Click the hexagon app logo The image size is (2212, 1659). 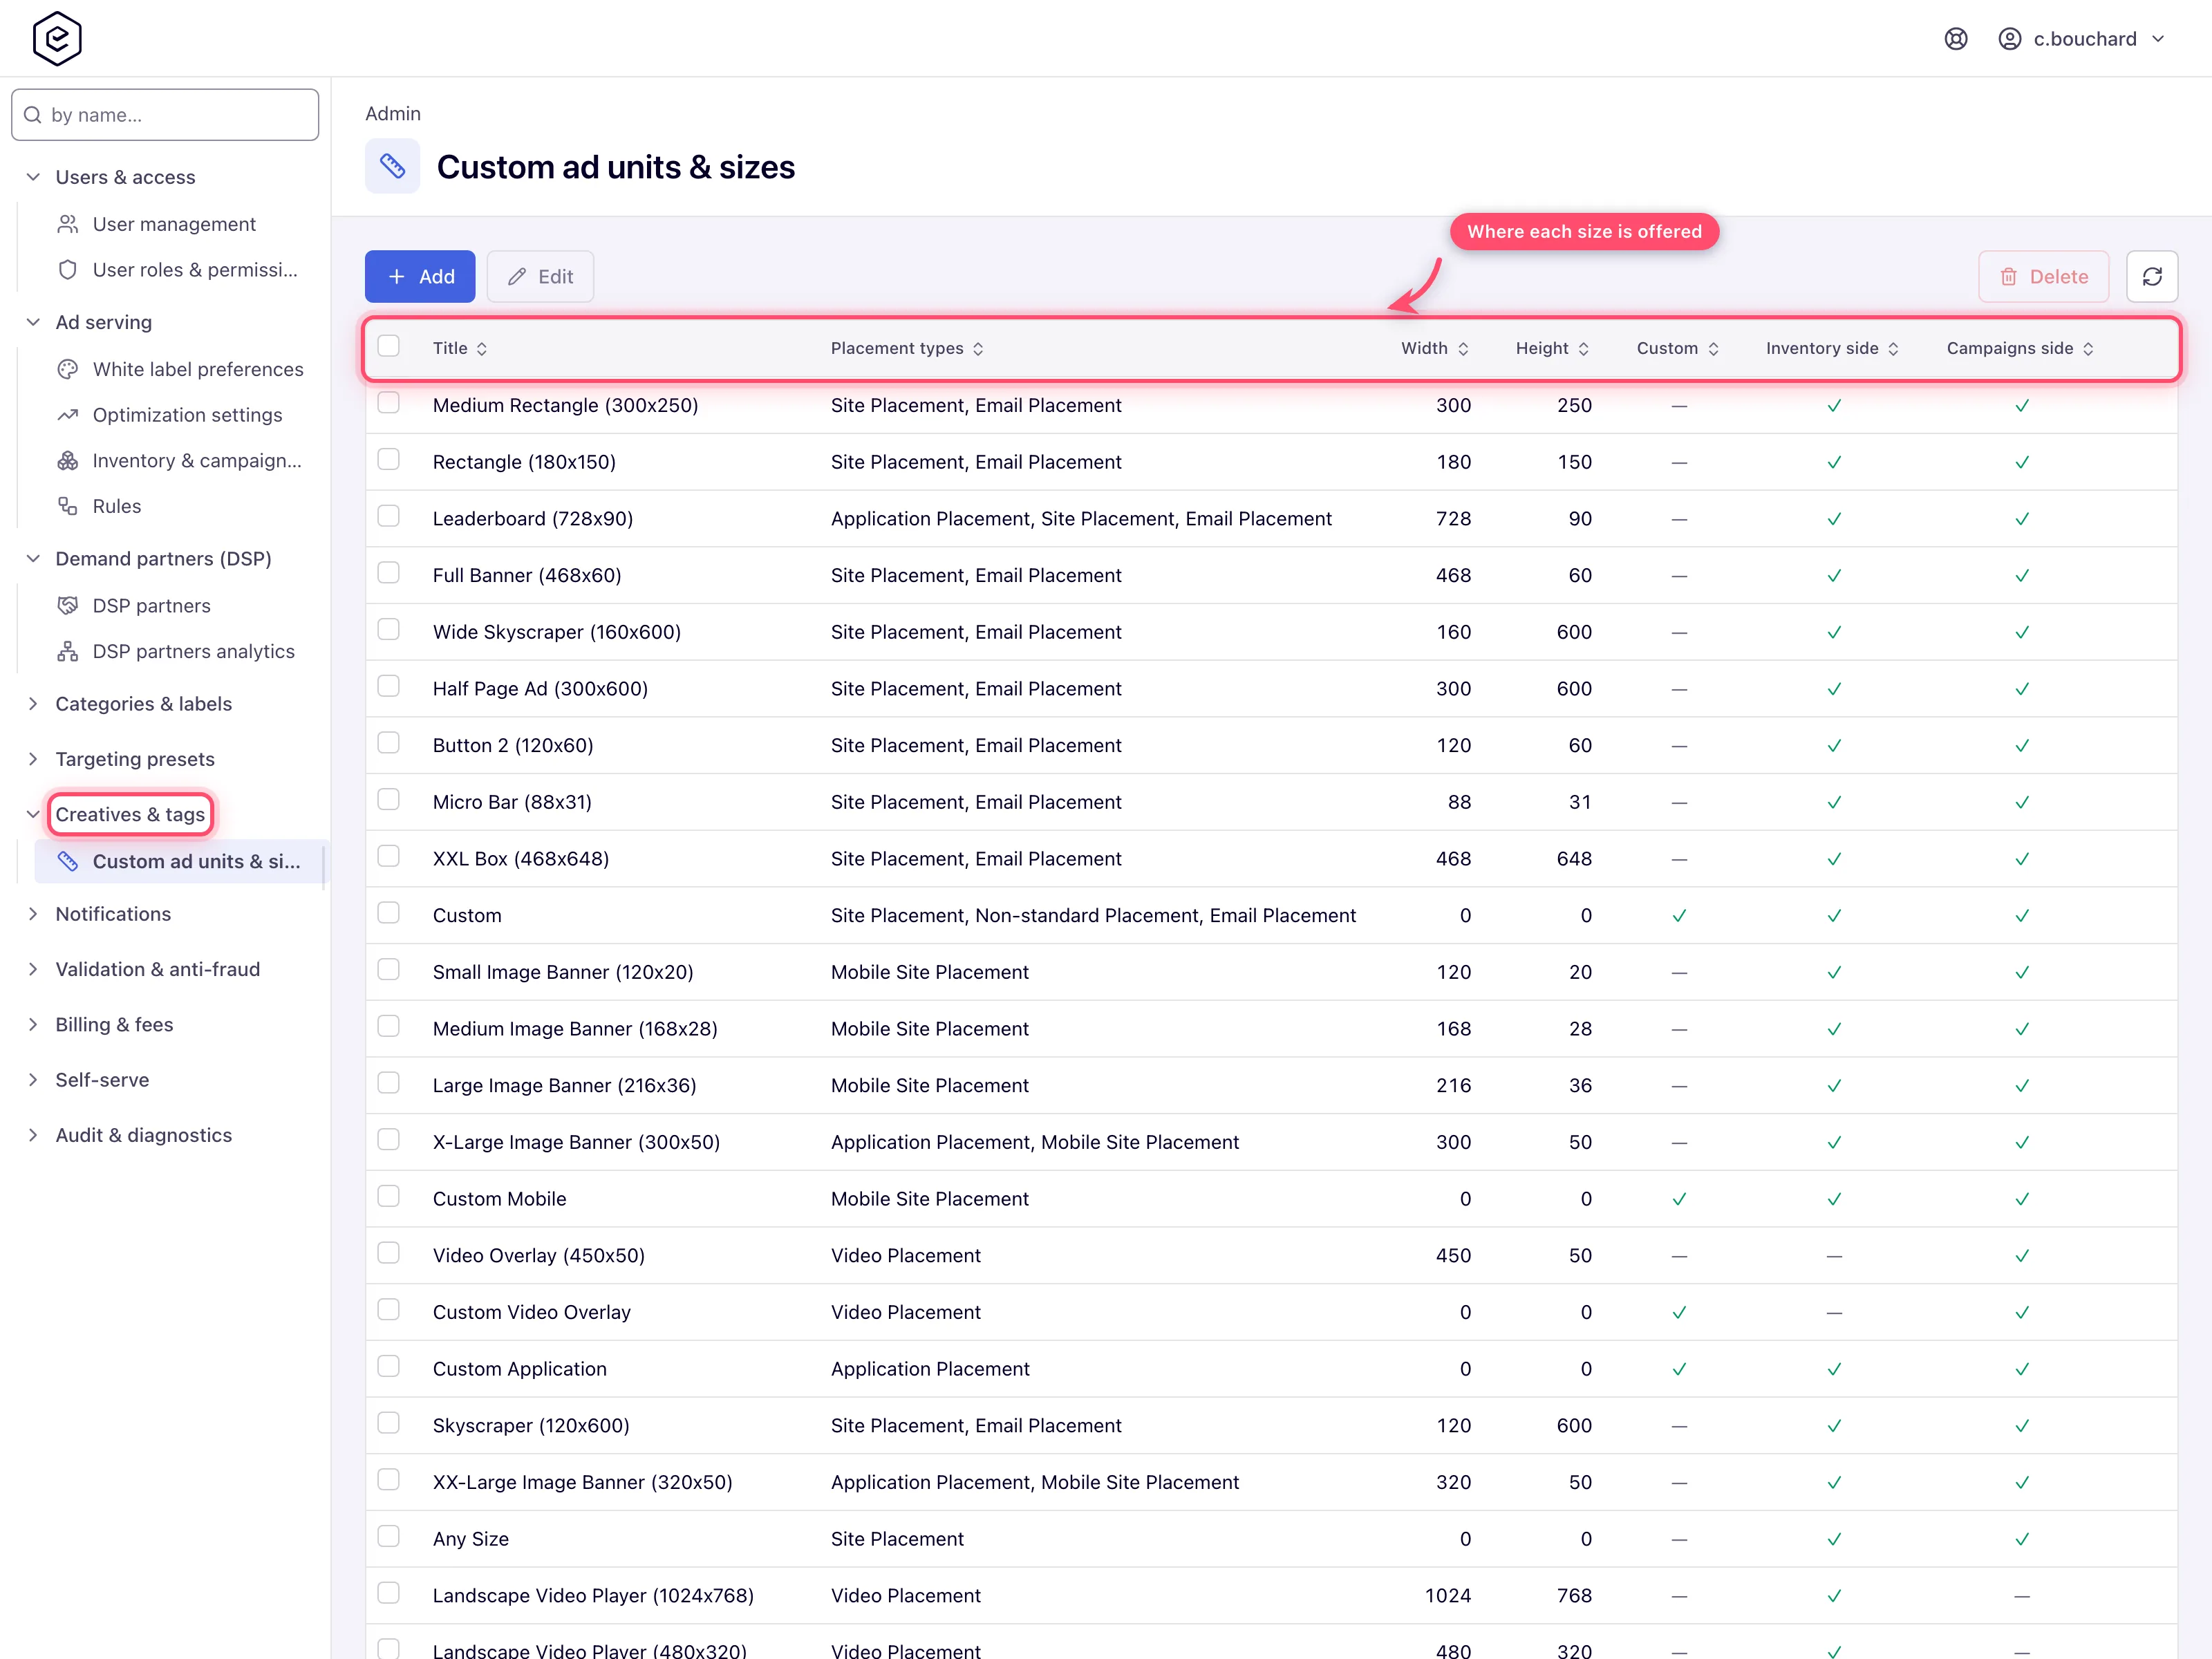tap(57, 39)
